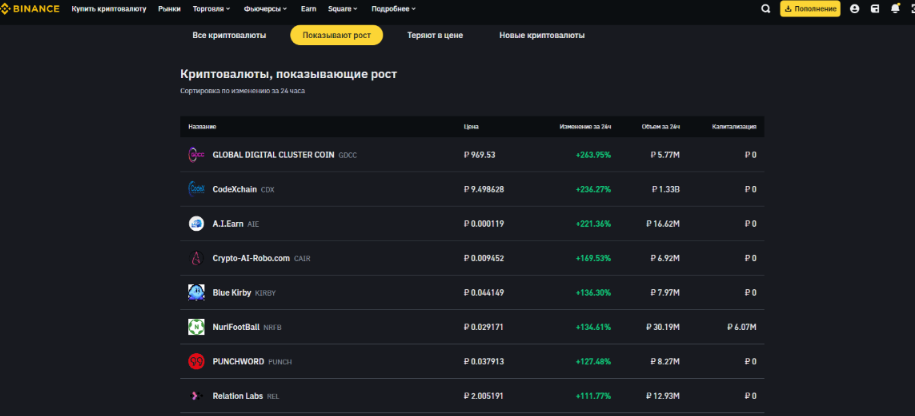Click the +263.95% change value
Screen dimensions: 915x416
click(593, 155)
